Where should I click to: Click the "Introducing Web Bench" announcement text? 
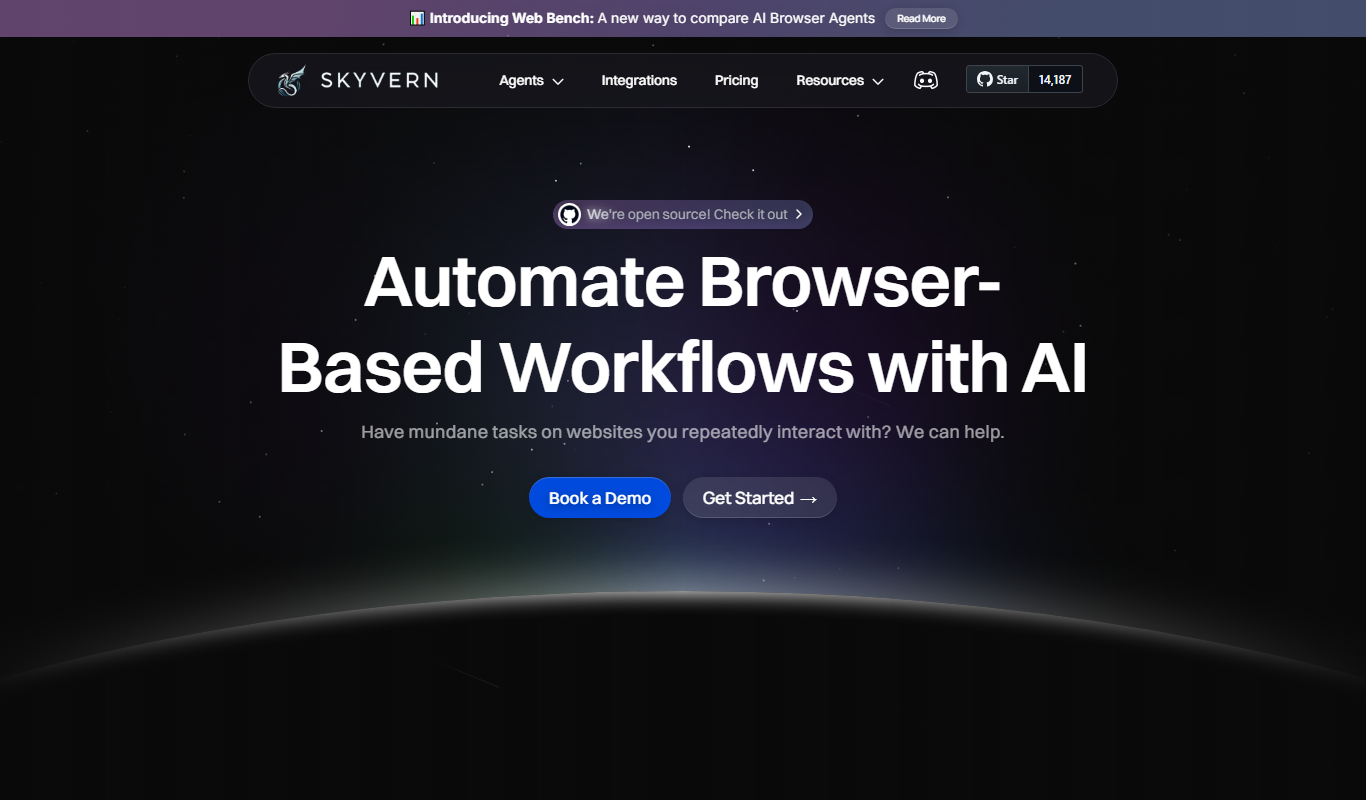click(652, 18)
